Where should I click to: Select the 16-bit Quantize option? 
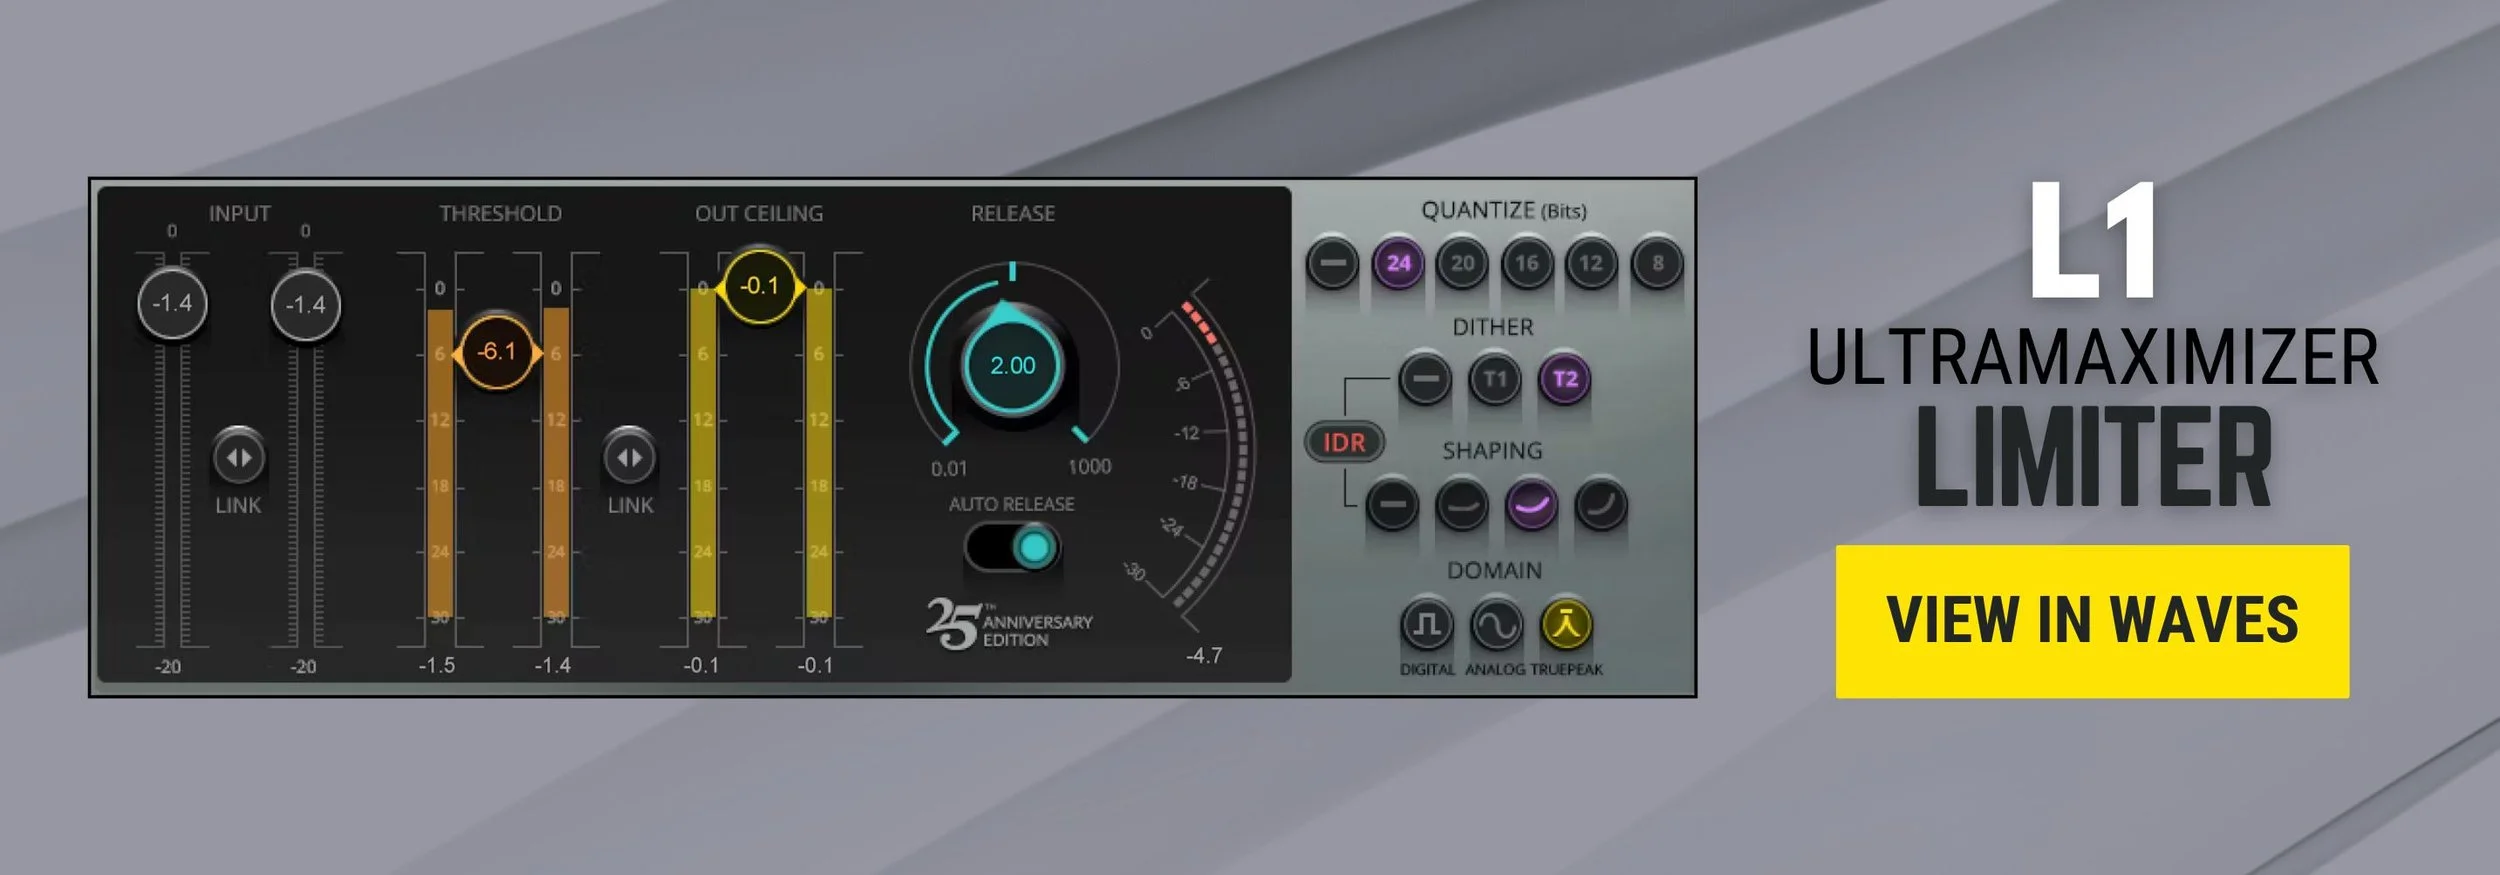pos(1526,263)
